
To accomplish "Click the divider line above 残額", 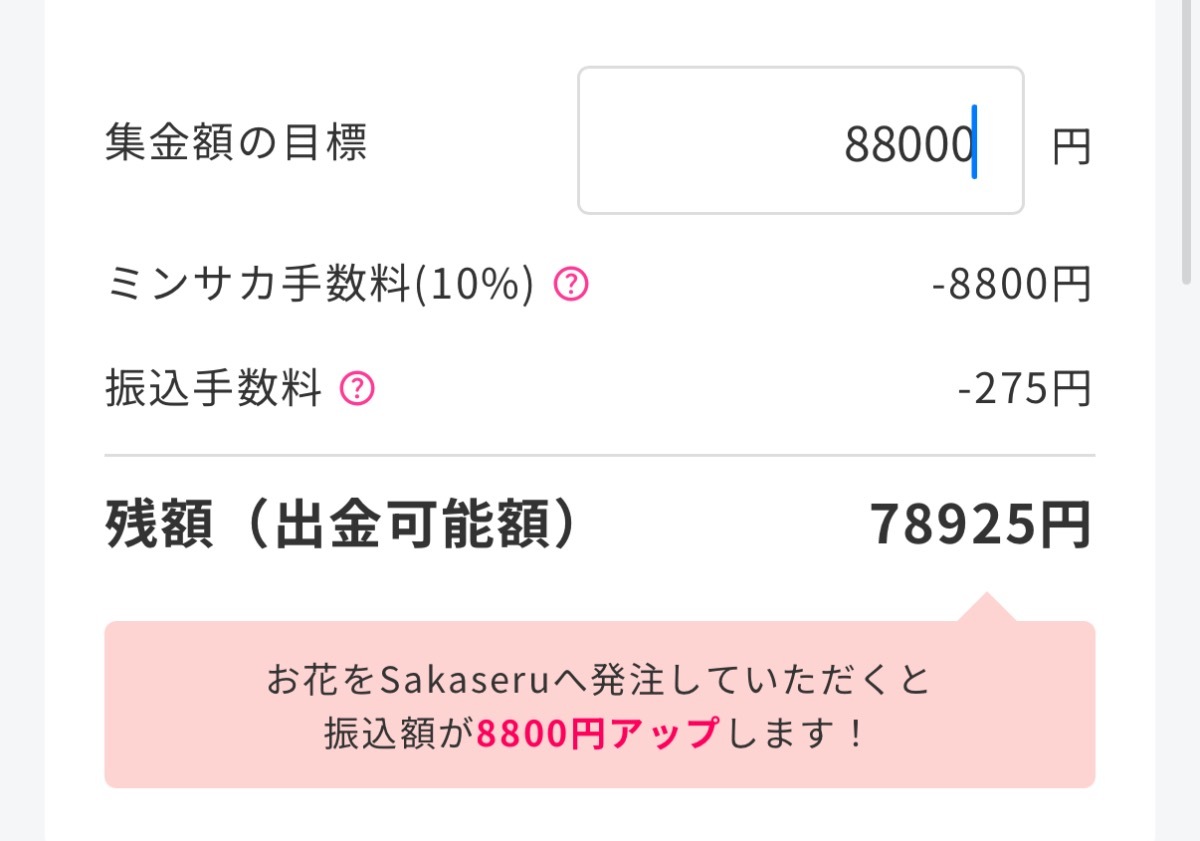I will click(600, 455).
